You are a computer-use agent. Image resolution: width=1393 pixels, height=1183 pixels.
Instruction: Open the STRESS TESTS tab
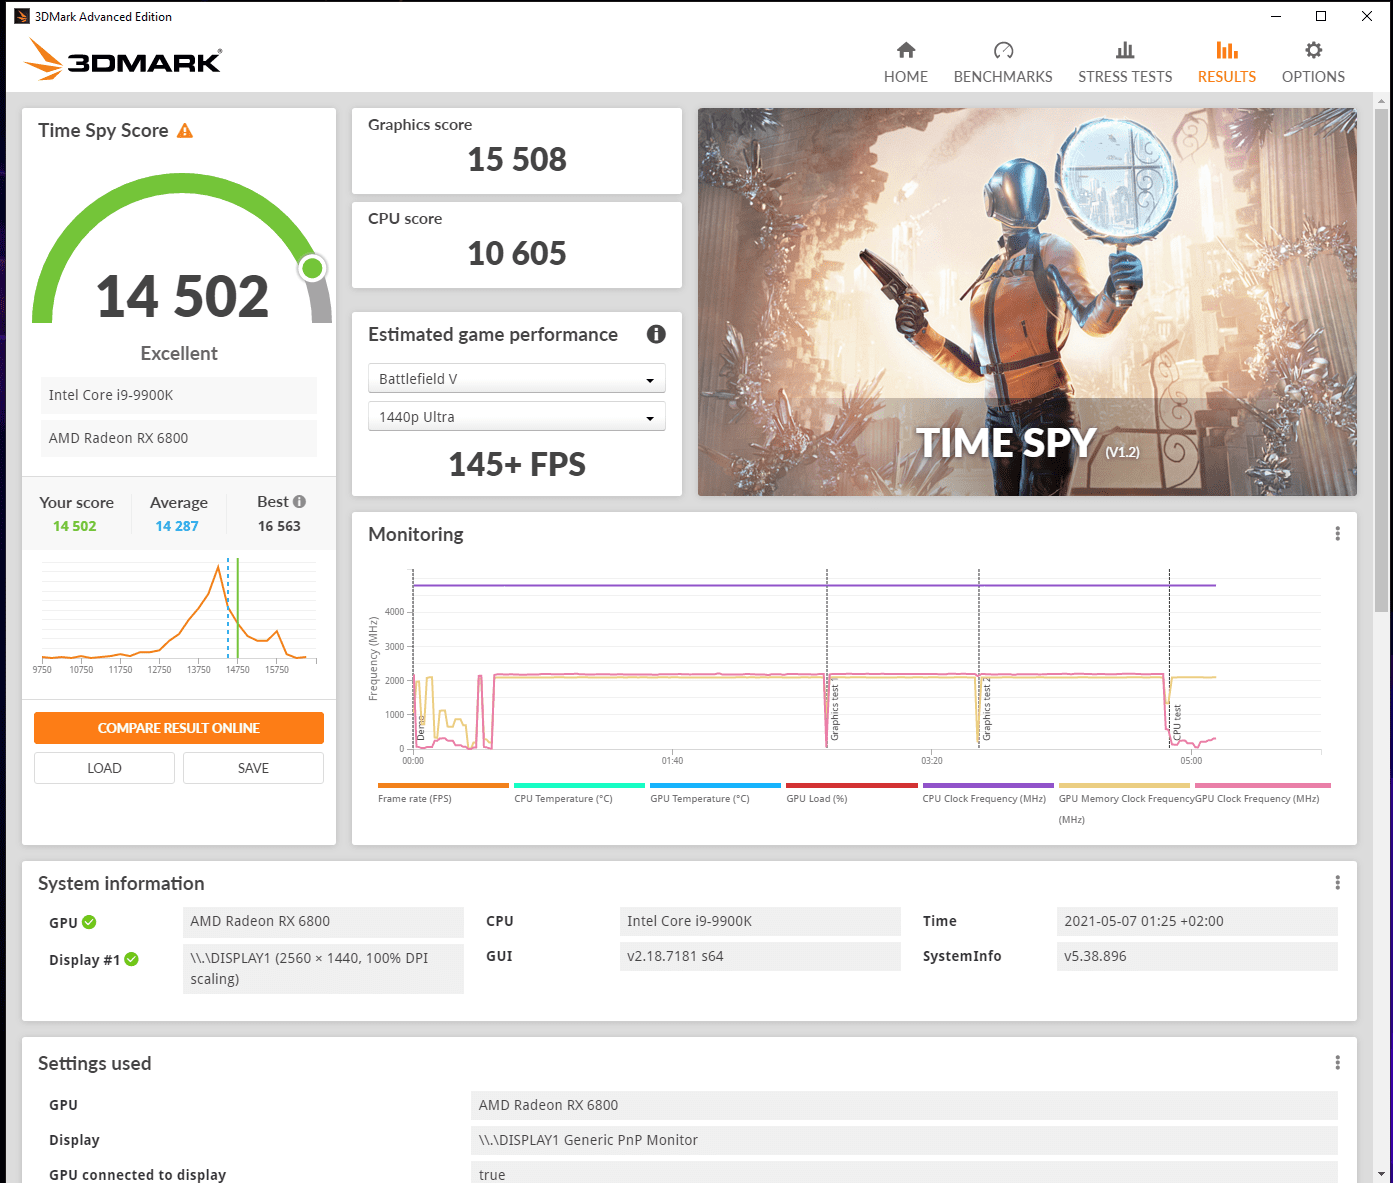click(1125, 63)
